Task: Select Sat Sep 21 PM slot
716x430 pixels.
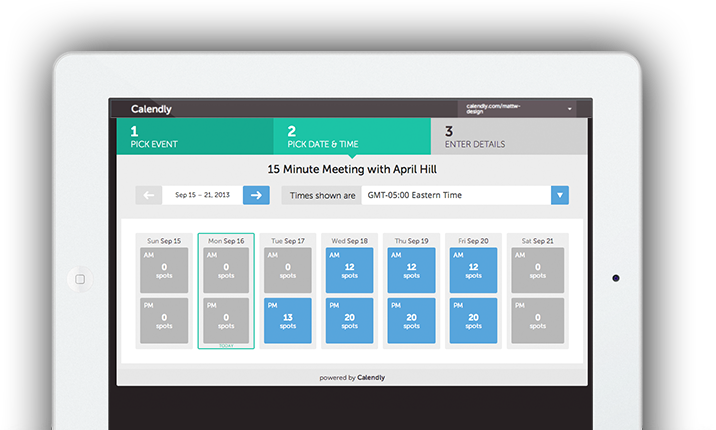Action: 537,320
